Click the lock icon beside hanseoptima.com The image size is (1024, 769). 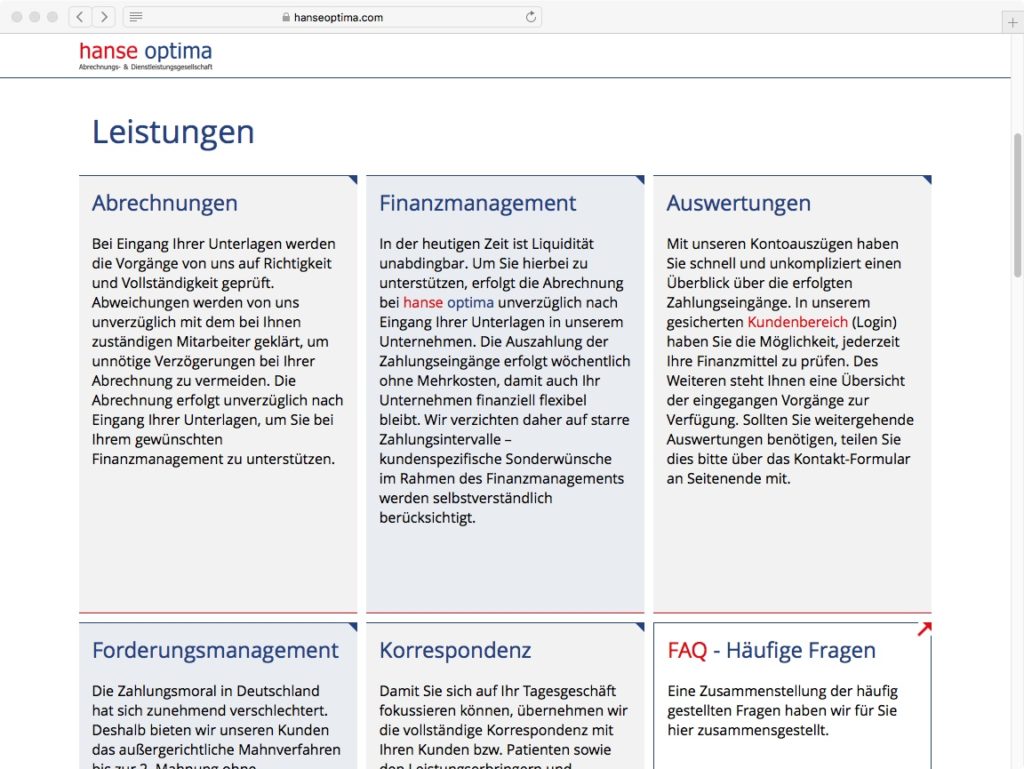(286, 17)
